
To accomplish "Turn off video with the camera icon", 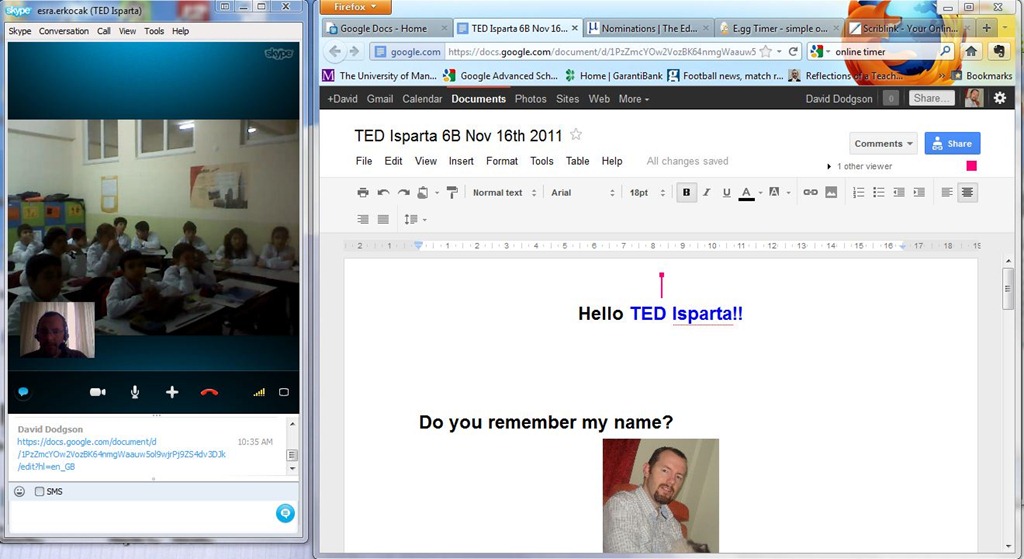I will (x=98, y=392).
